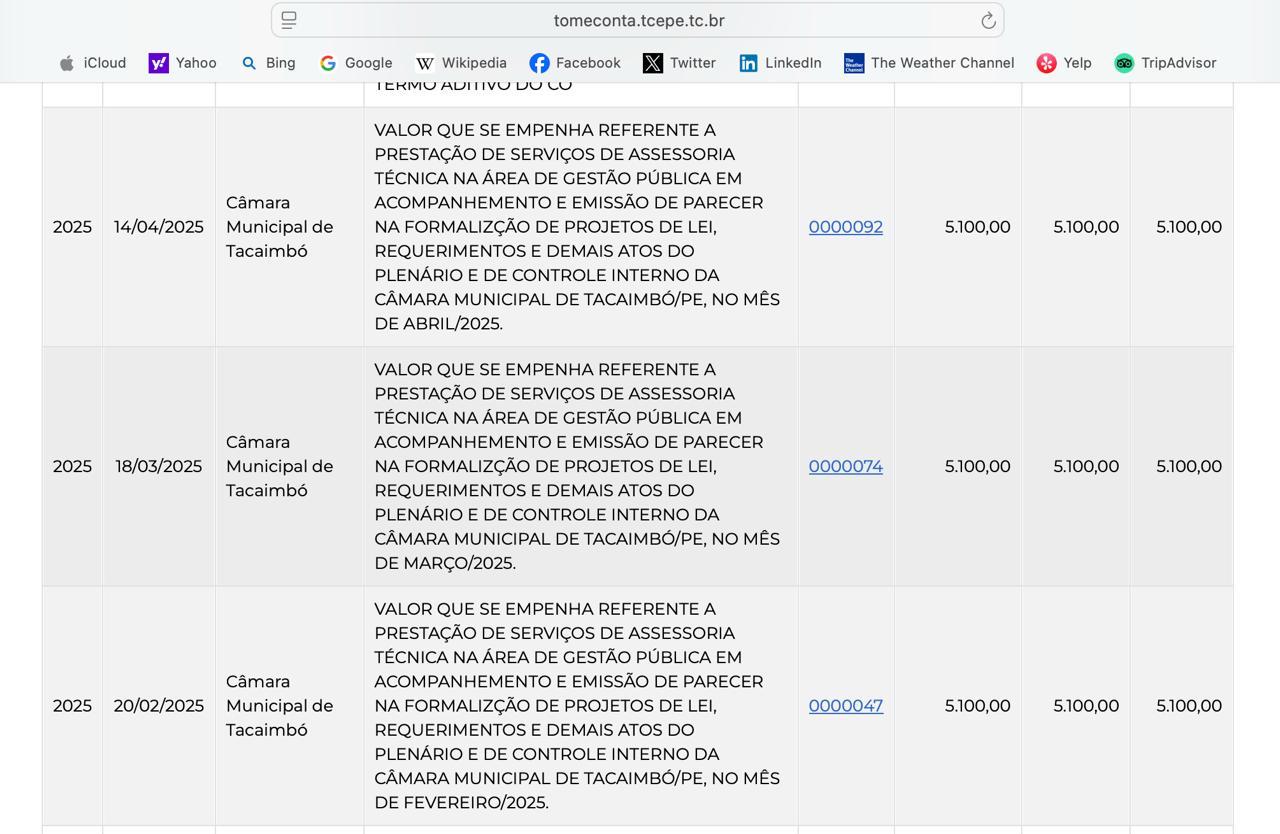The height and width of the screenshot is (834, 1280).
Task: Open the Yahoo bookmark
Action: 183,63
